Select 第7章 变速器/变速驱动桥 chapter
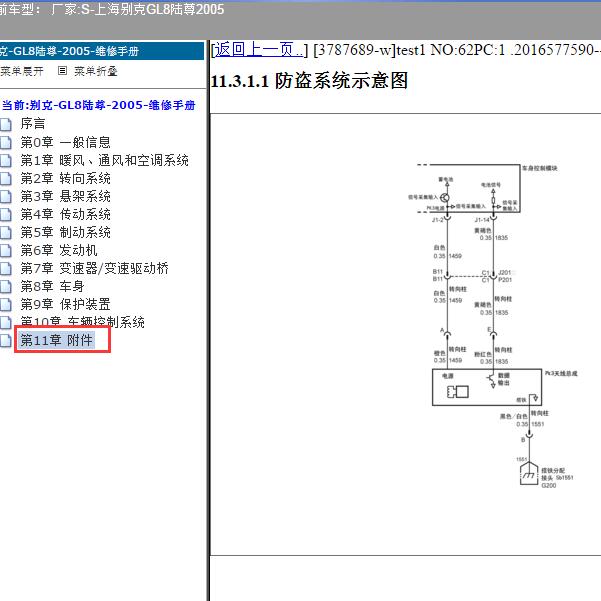Viewport: 601px width, 601px height. tap(95, 268)
